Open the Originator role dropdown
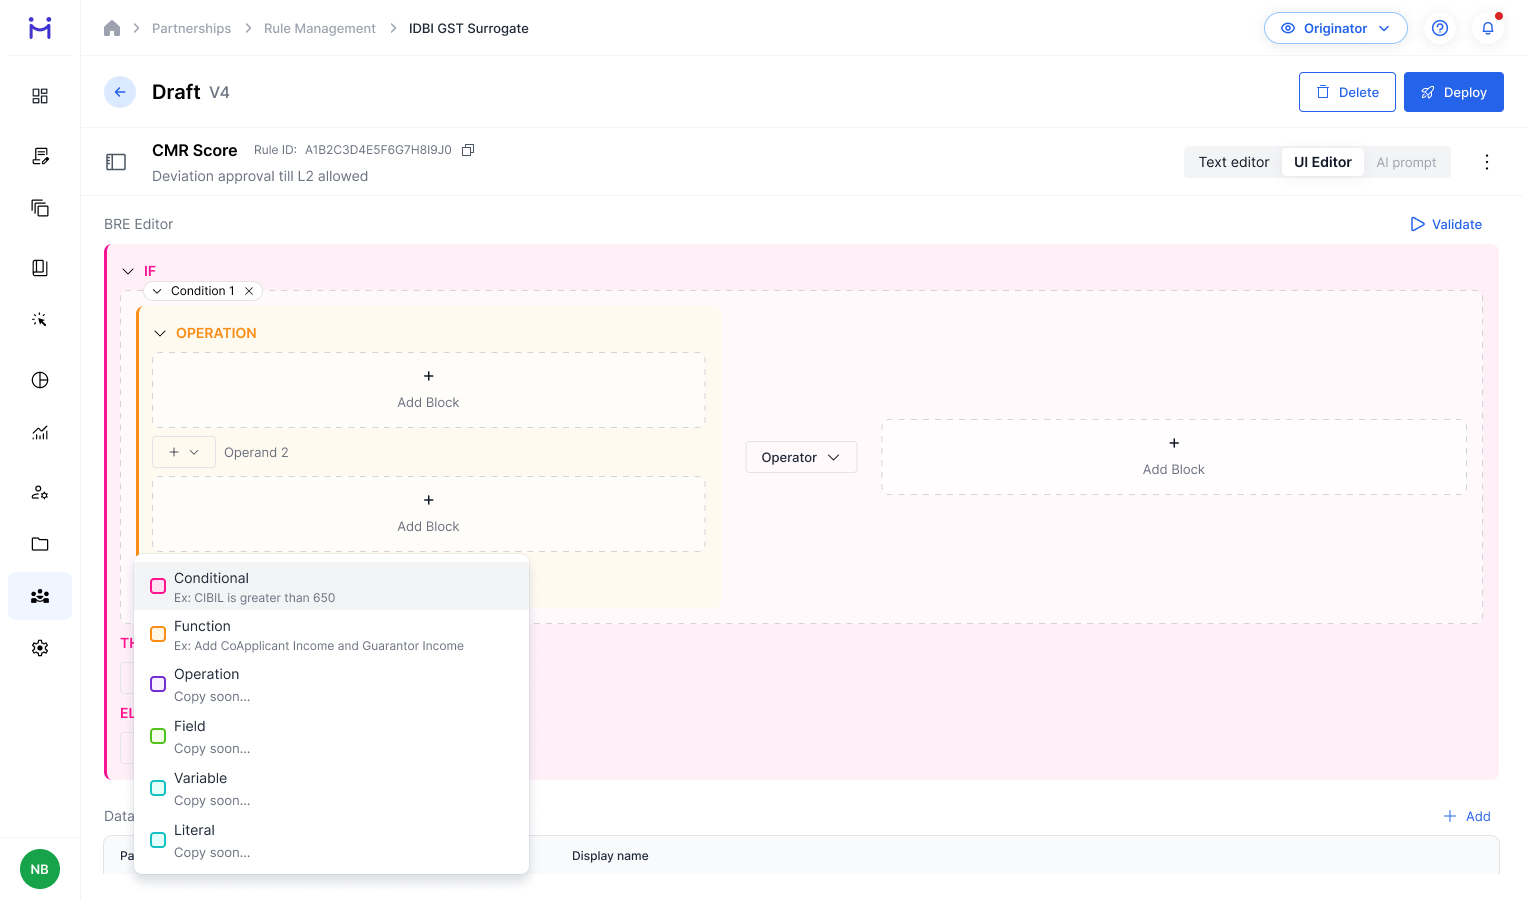Viewport: 1528px width, 901px height. click(1335, 28)
